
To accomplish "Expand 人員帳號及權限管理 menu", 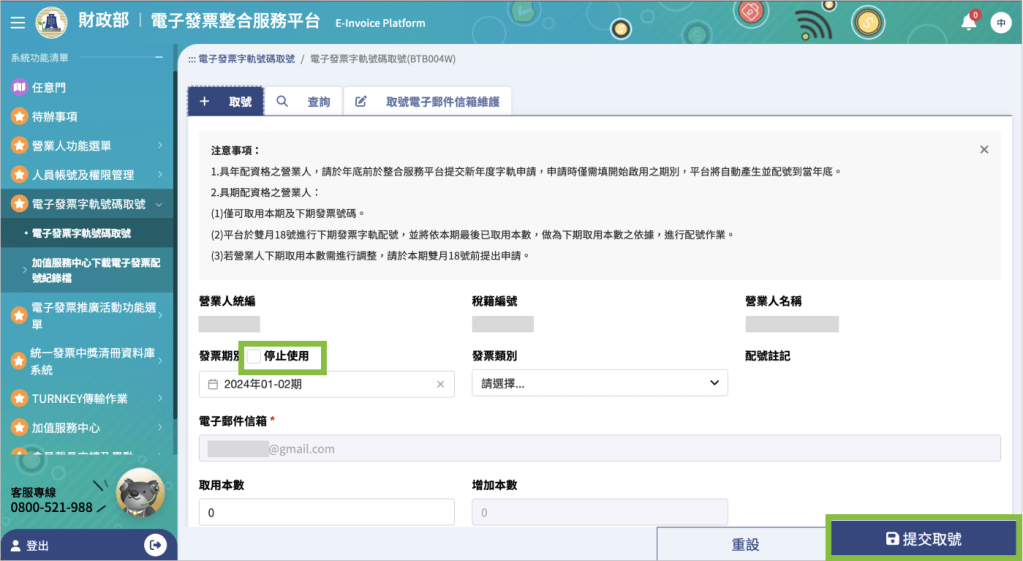I will (85, 175).
